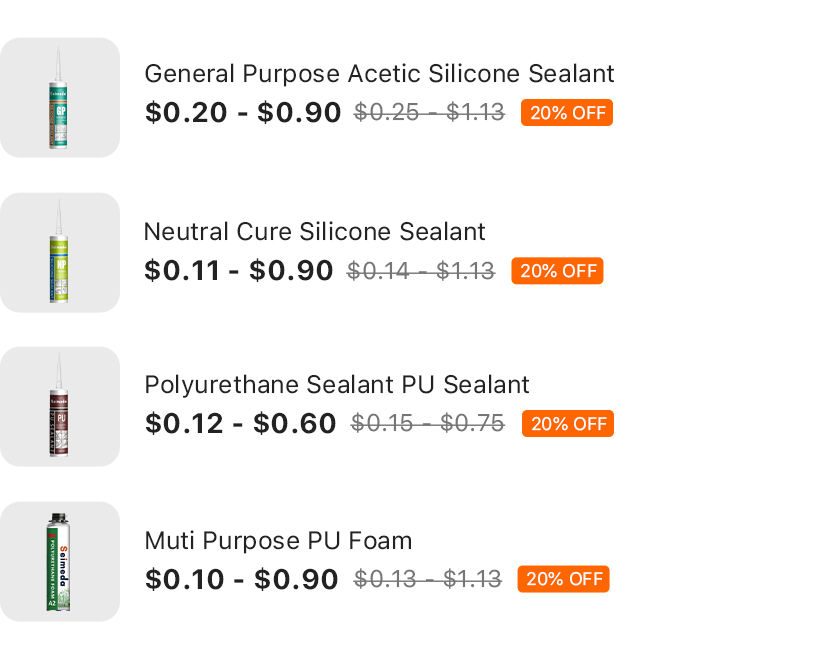Open the General Purpose Acetic Silicone Sealant title
The width and height of the screenshot is (816, 660).
click(x=379, y=74)
